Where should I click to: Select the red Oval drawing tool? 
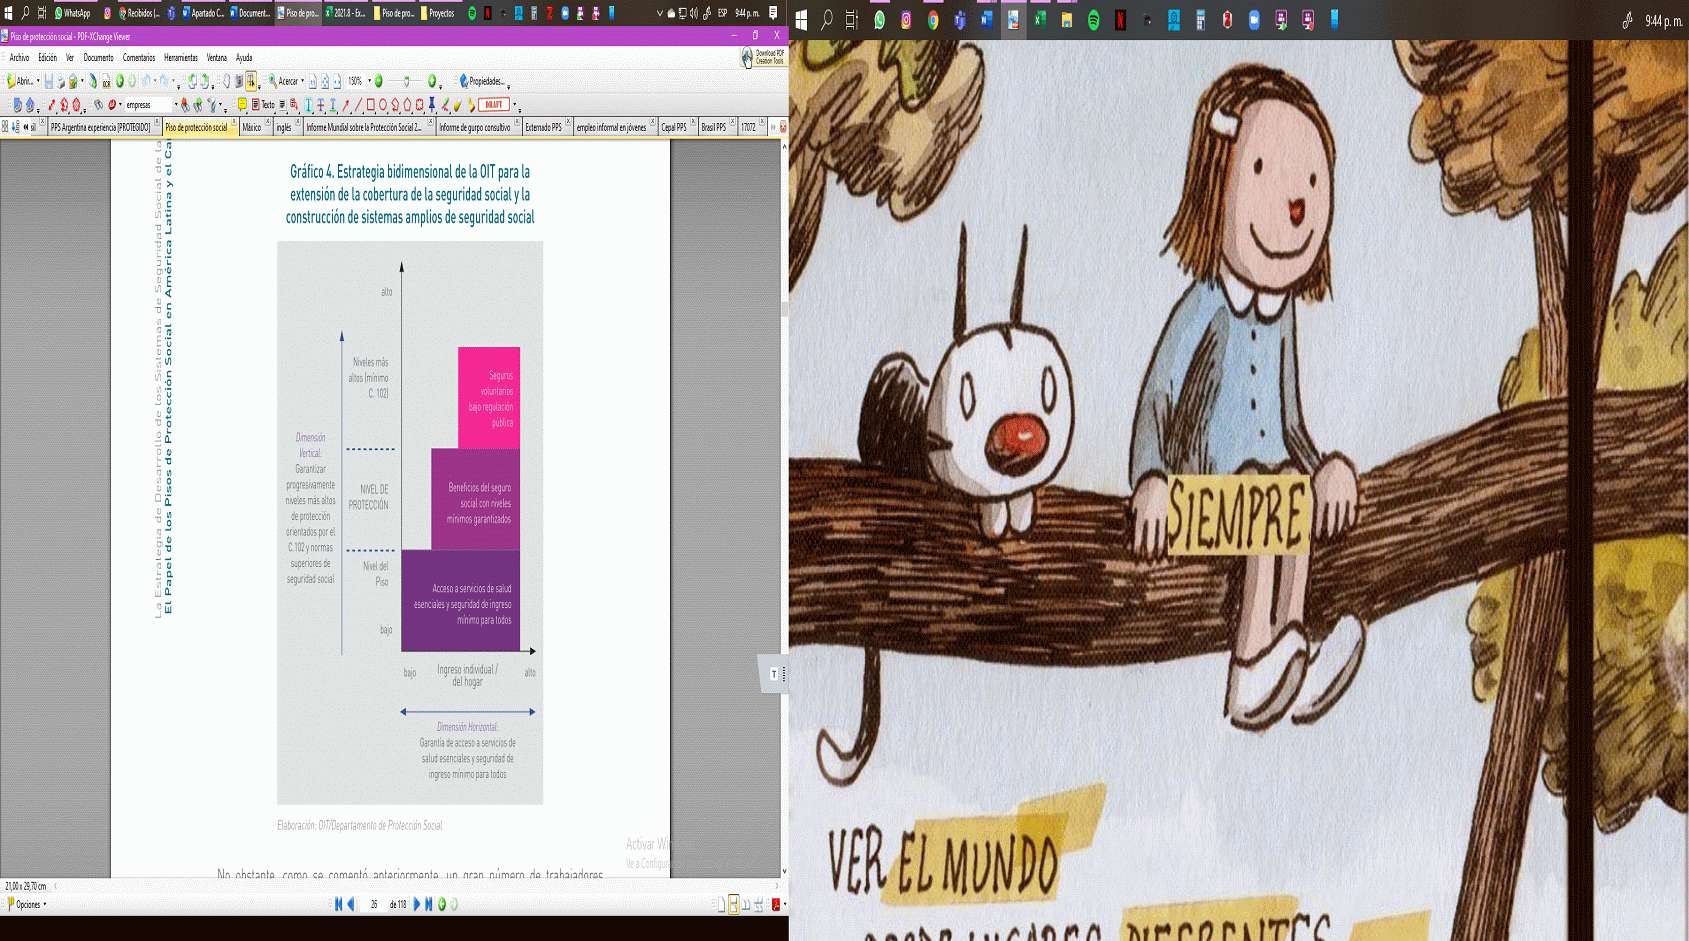point(383,104)
